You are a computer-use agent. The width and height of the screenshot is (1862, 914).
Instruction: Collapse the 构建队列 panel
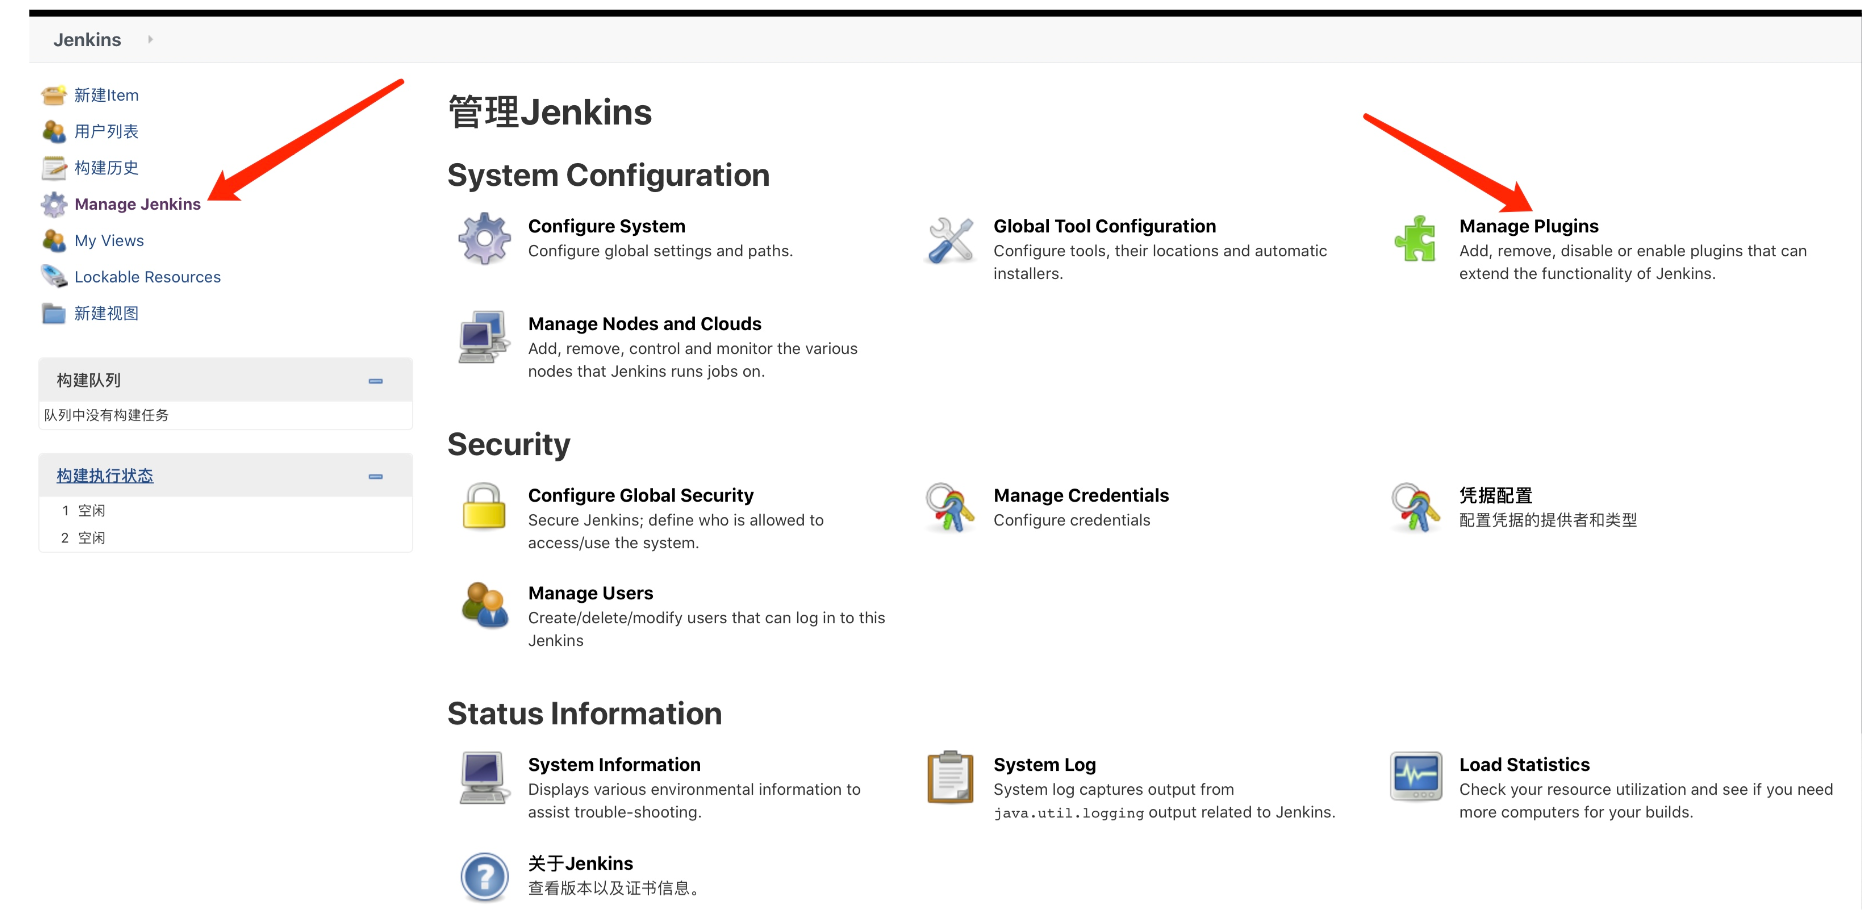[x=376, y=381]
